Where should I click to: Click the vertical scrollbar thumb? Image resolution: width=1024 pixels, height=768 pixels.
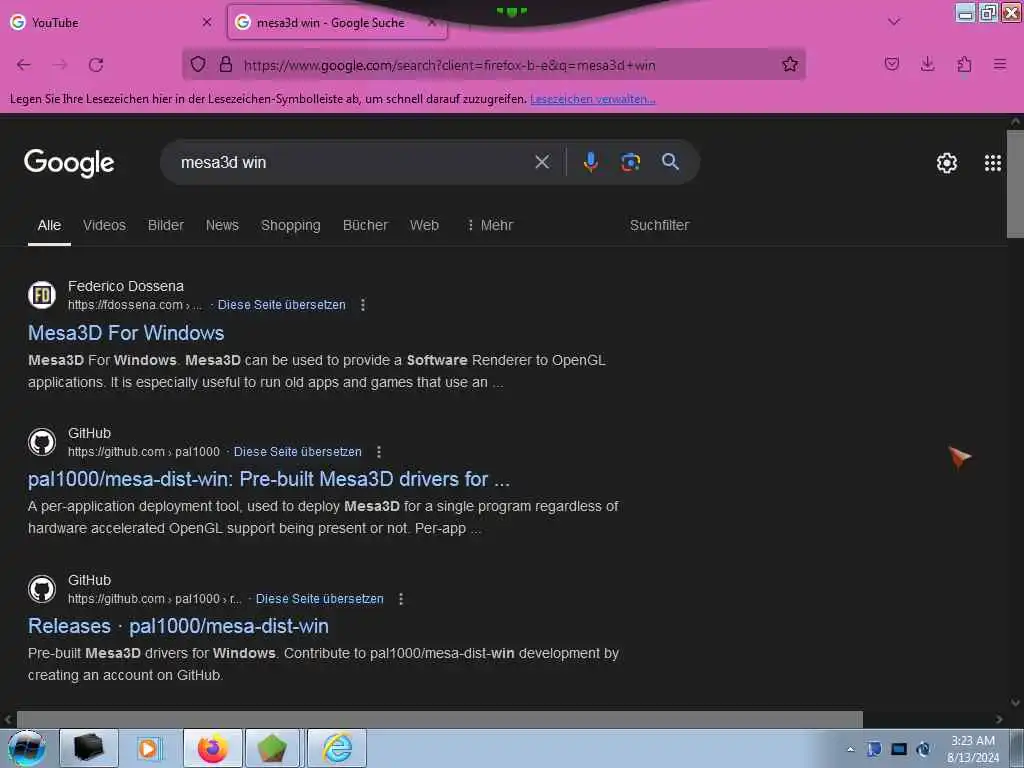coord(1016,184)
